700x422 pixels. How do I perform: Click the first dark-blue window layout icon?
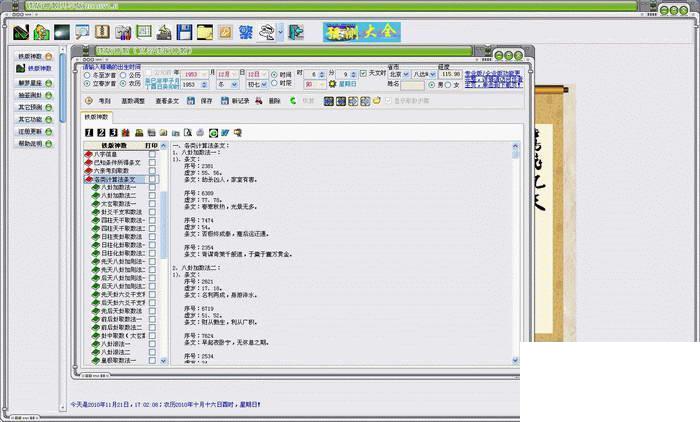[329, 101]
